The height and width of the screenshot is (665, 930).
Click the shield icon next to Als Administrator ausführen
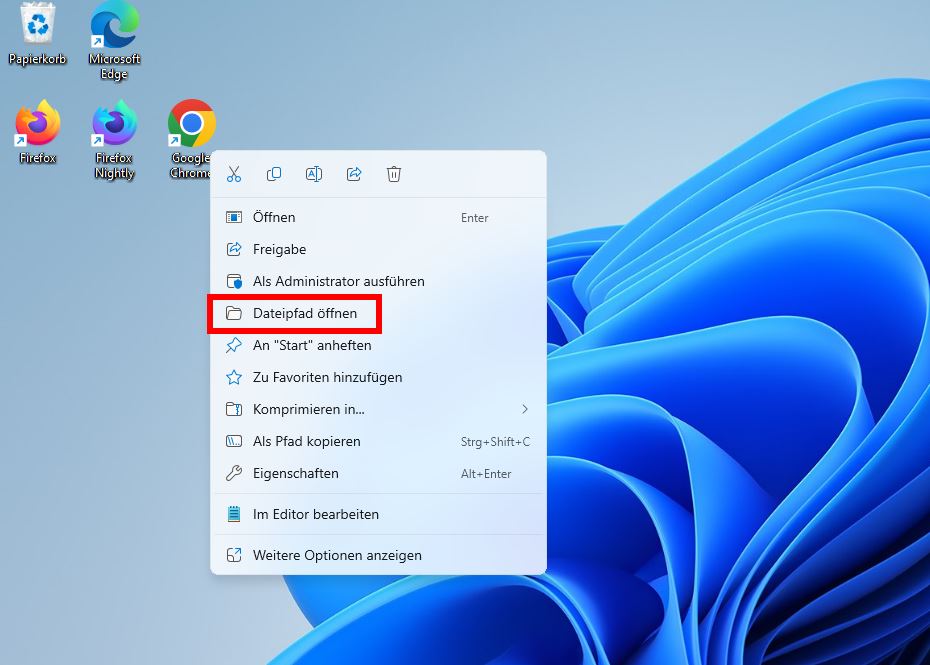[237, 281]
